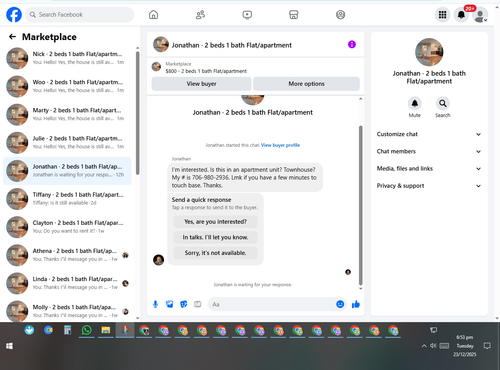Open notifications bell with 20+ badge
Image resolution: width=500 pixels, height=370 pixels.
(461, 15)
